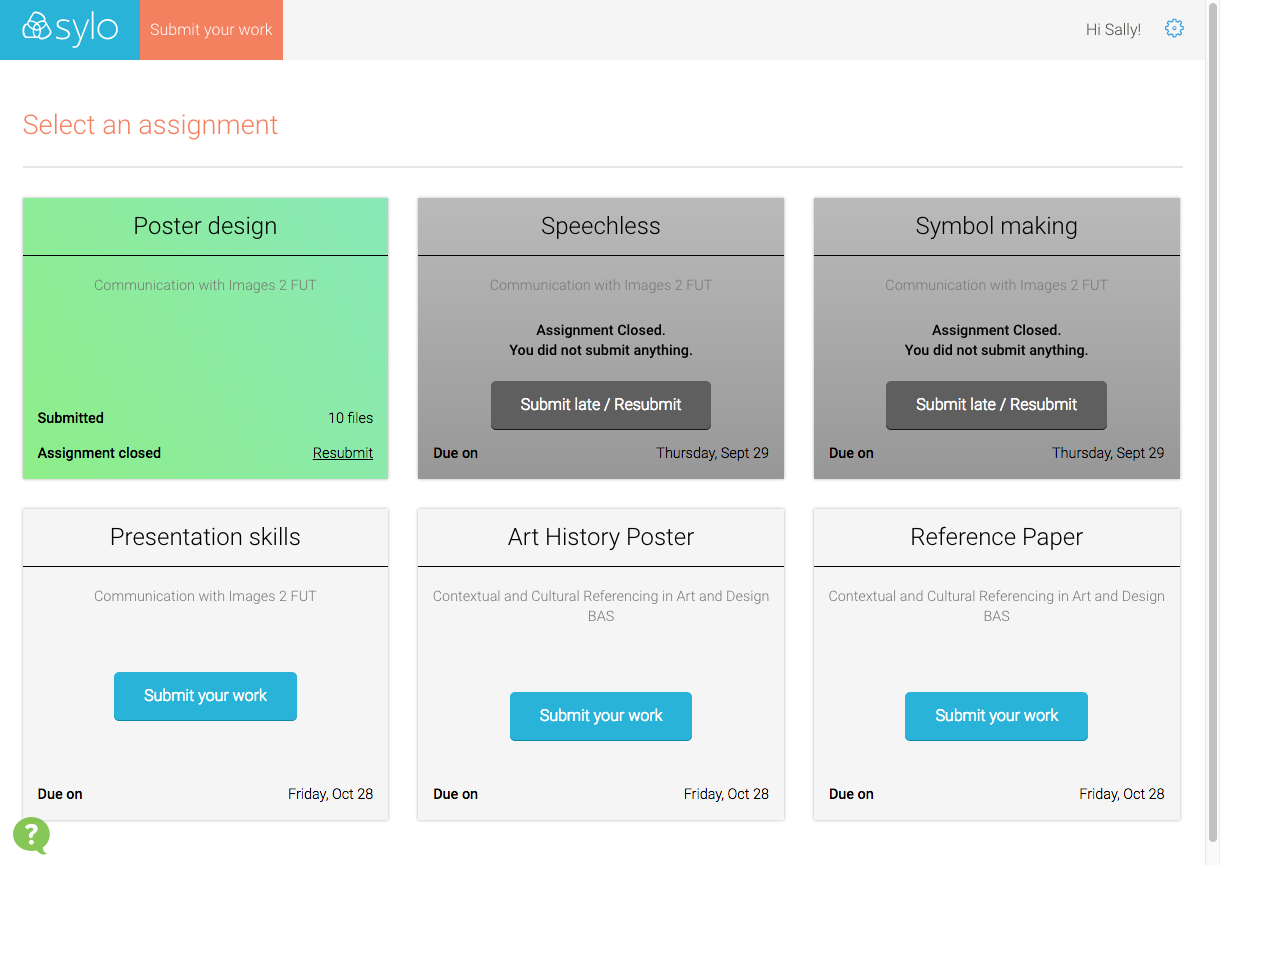1275x980 pixels.
Task: Open the settings gear icon
Action: pos(1174,29)
